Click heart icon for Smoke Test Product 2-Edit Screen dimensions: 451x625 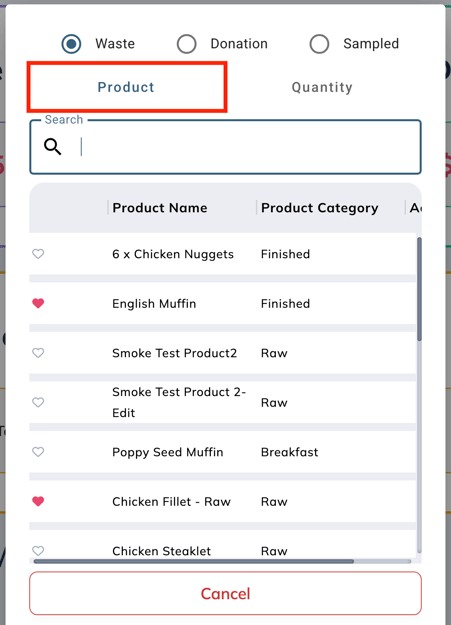pos(38,402)
